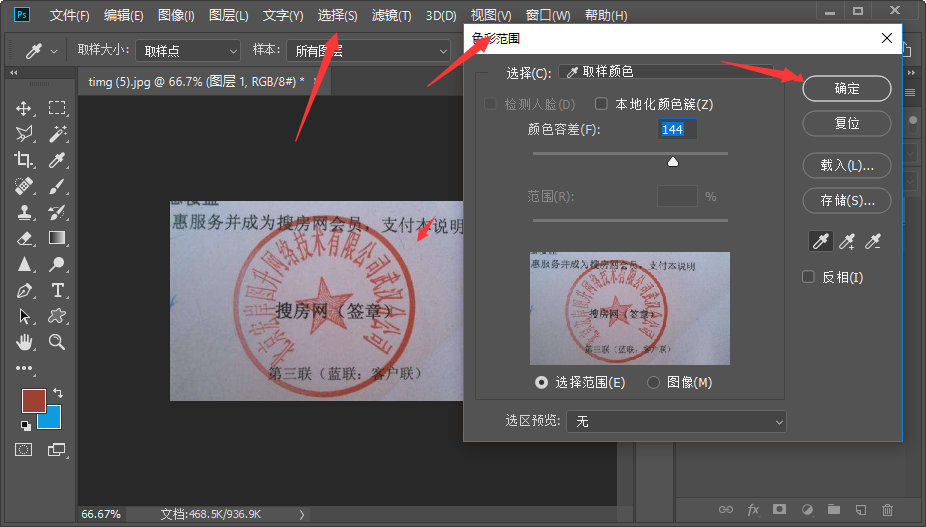Enable the 本地化颜色簇(Z) checkbox

point(601,104)
